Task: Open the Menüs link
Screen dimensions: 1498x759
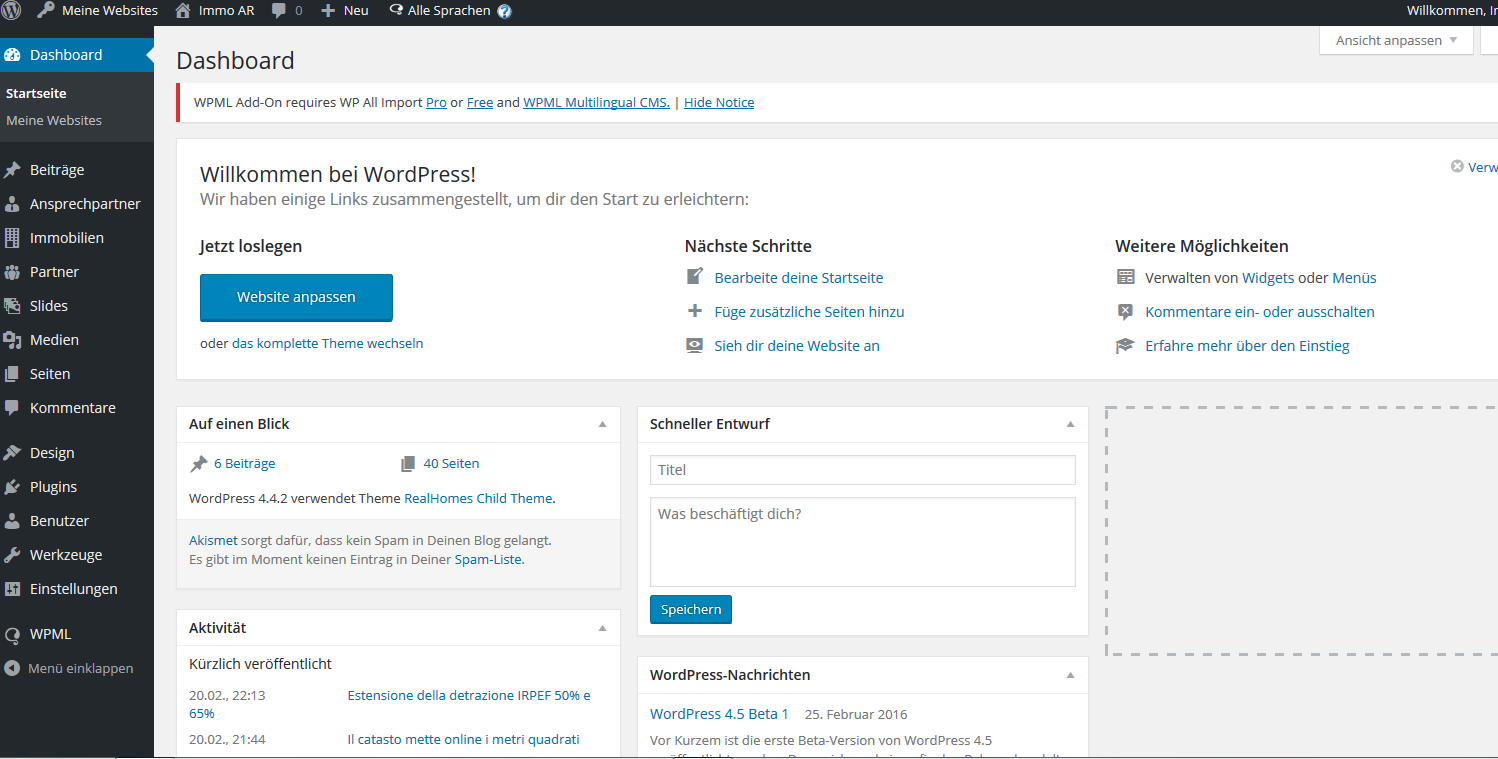Action: tap(1355, 278)
